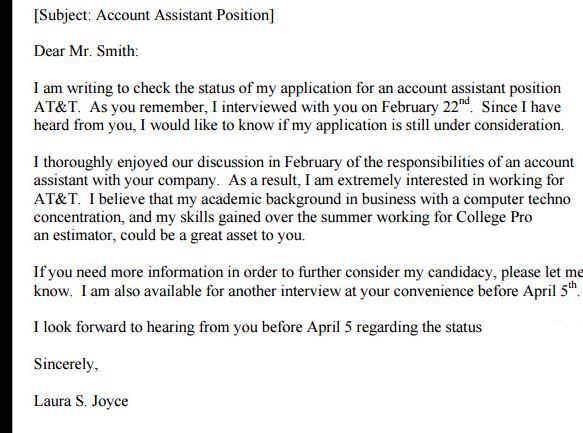The height and width of the screenshot is (433, 583).
Task: Click the signature name 'Laura S. Joyce'
Action: coord(81,401)
